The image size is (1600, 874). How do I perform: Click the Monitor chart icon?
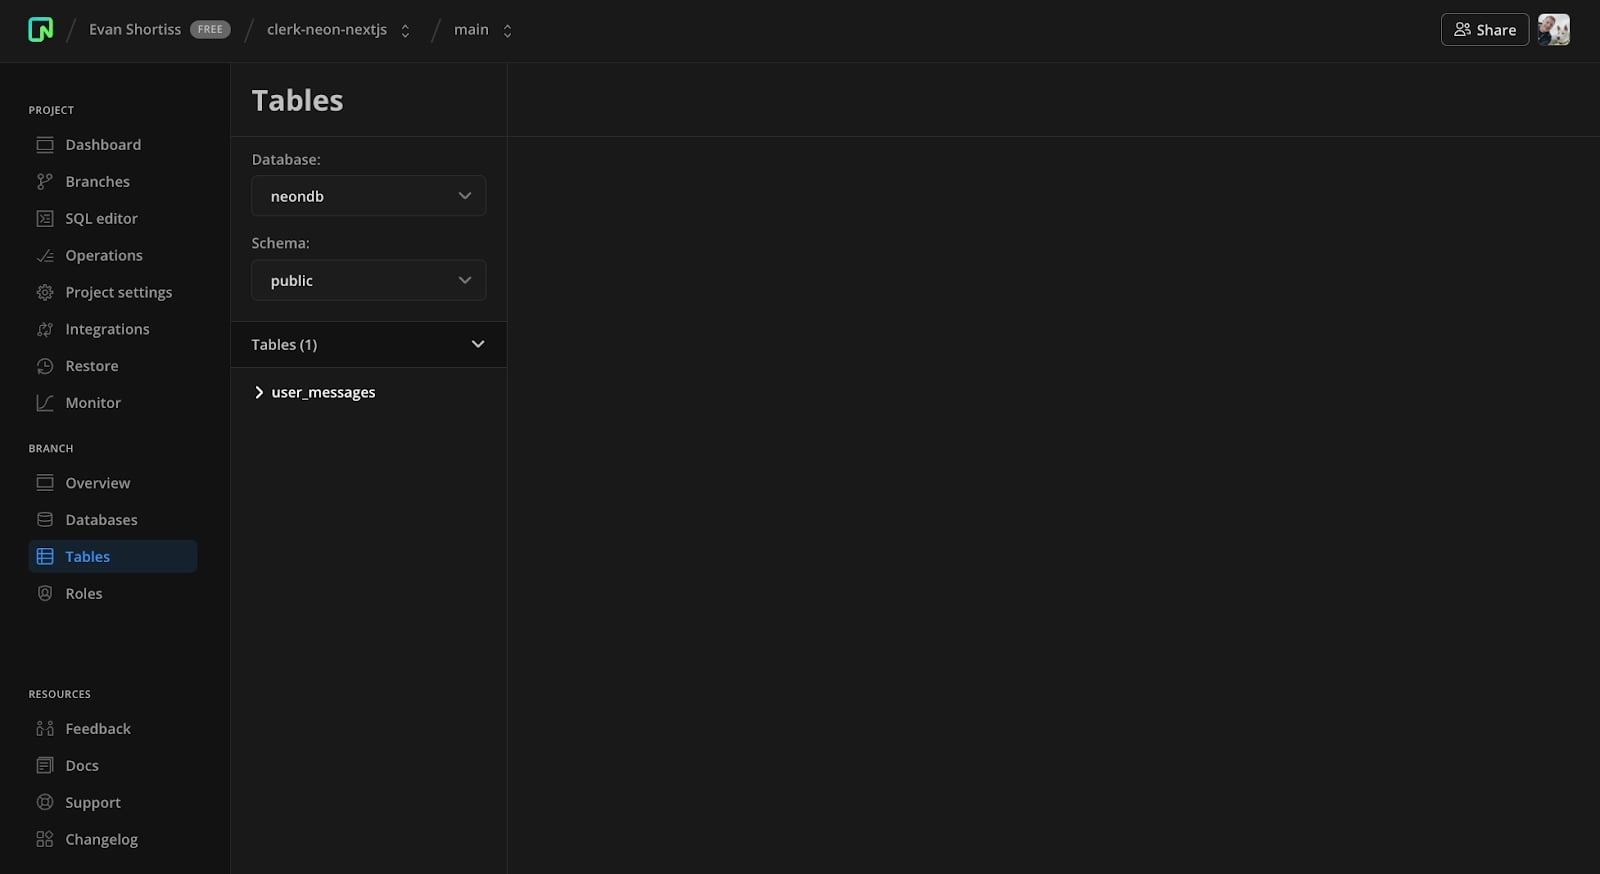click(x=45, y=403)
